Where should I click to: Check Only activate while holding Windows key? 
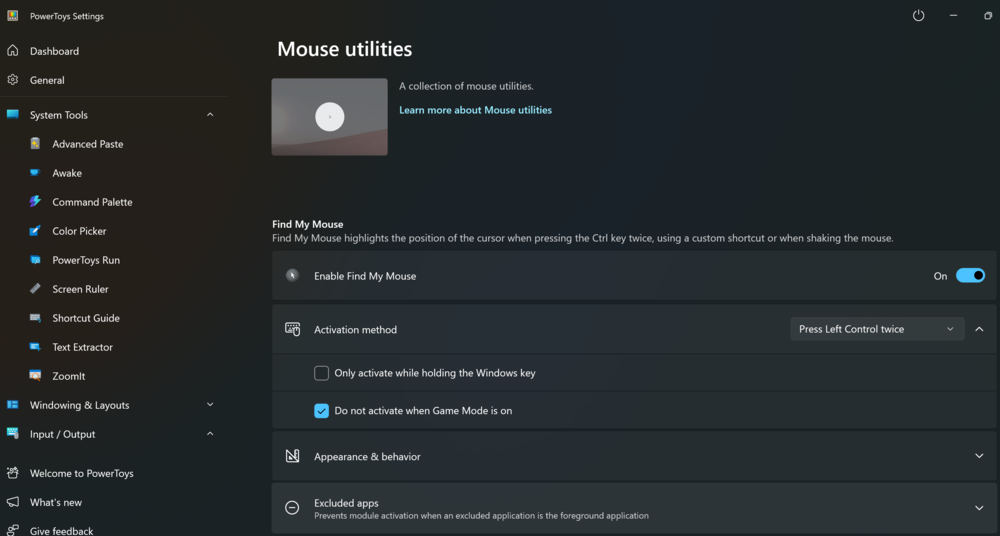[321, 373]
